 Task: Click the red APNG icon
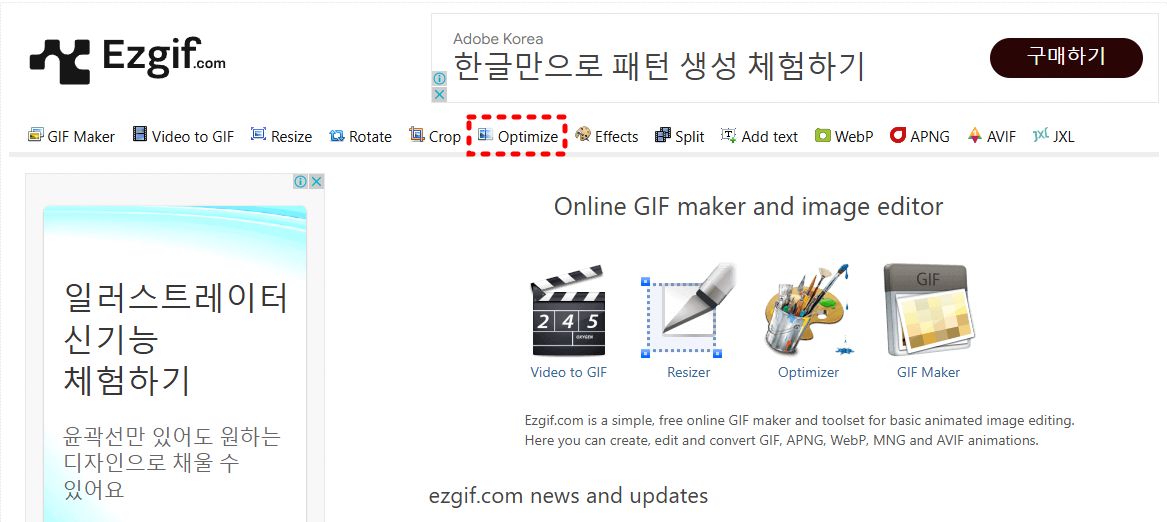pos(898,136)
